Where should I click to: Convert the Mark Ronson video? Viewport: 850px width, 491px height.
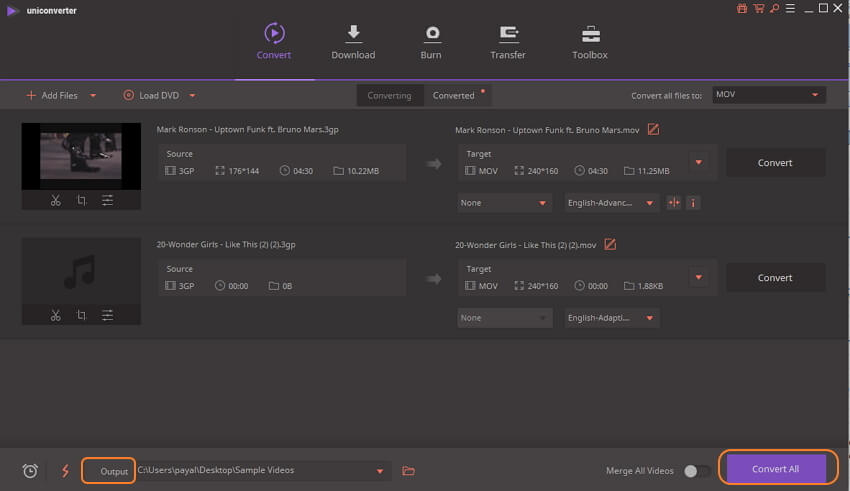pyautogui.click(x=775, y=163)
